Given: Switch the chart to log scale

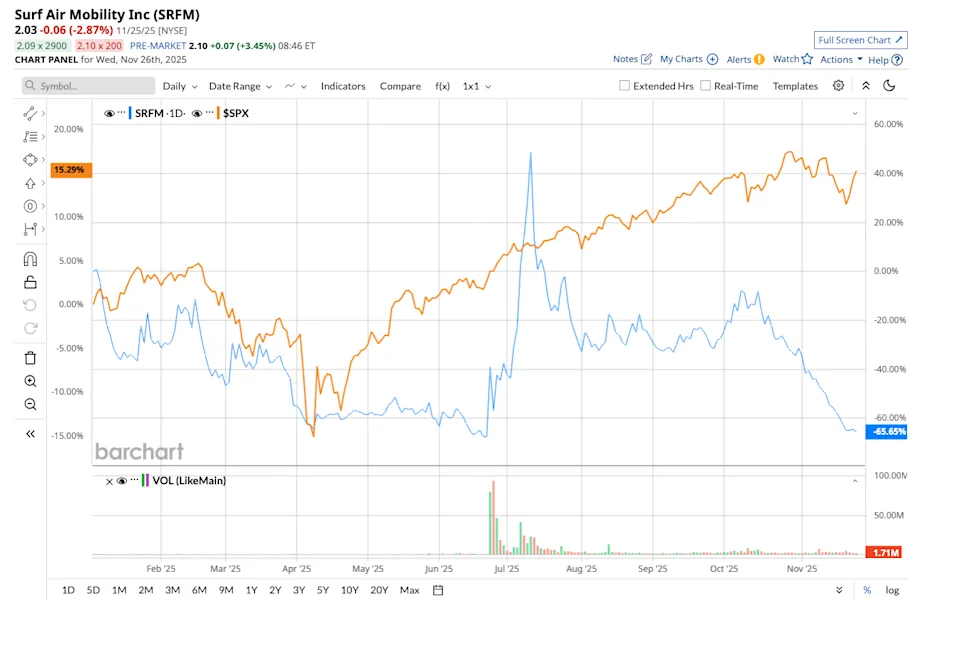Looking at the screenshot, I should [891, 590].
